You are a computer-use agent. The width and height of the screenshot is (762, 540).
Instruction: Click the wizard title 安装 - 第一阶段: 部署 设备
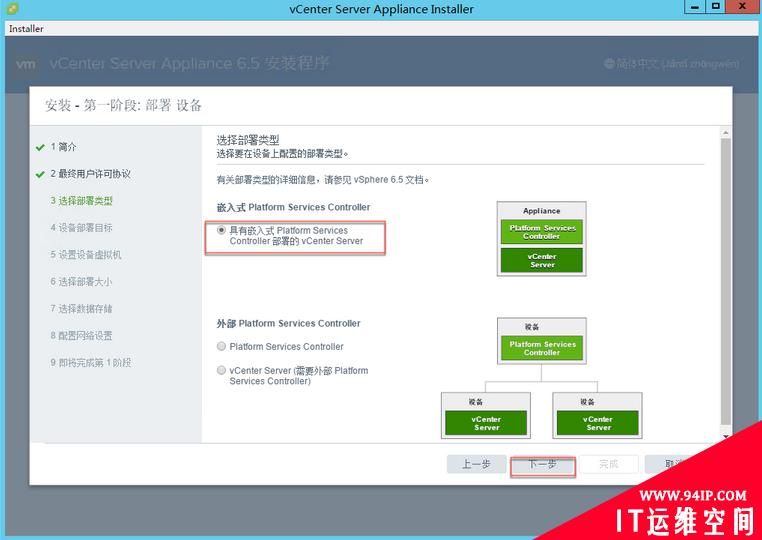pos(123,105)
